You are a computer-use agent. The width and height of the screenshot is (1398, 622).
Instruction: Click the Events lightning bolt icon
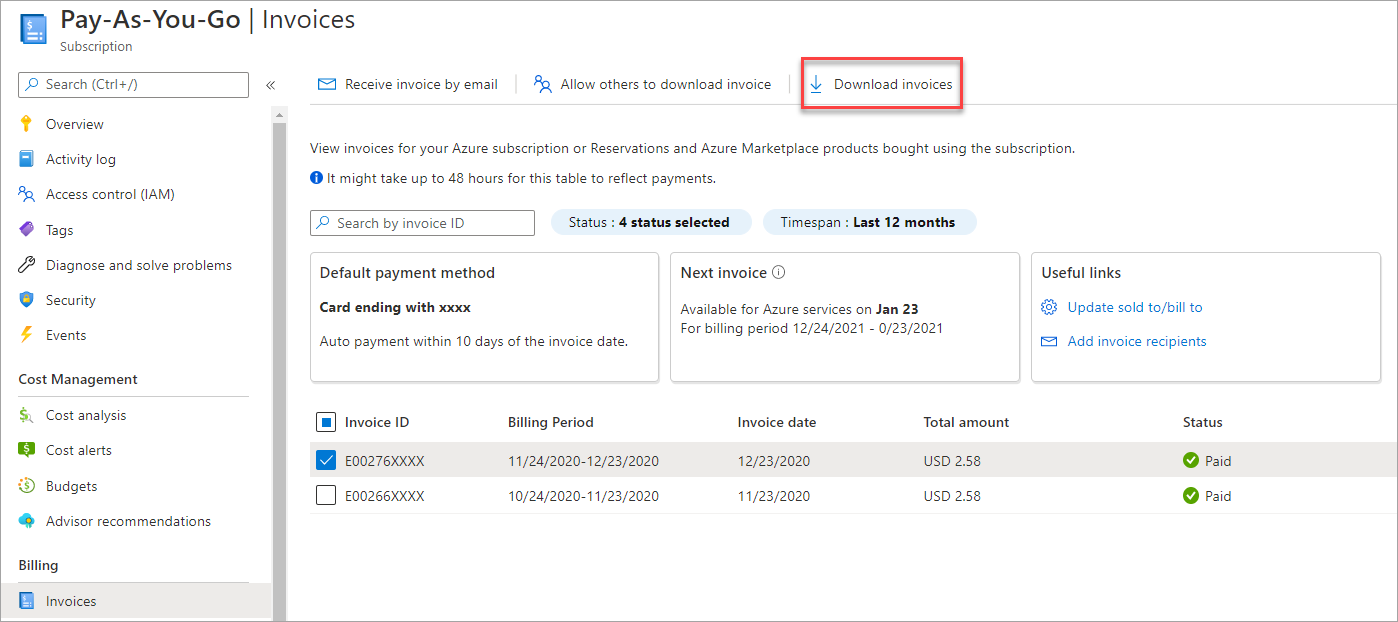(x=27, y=335)
